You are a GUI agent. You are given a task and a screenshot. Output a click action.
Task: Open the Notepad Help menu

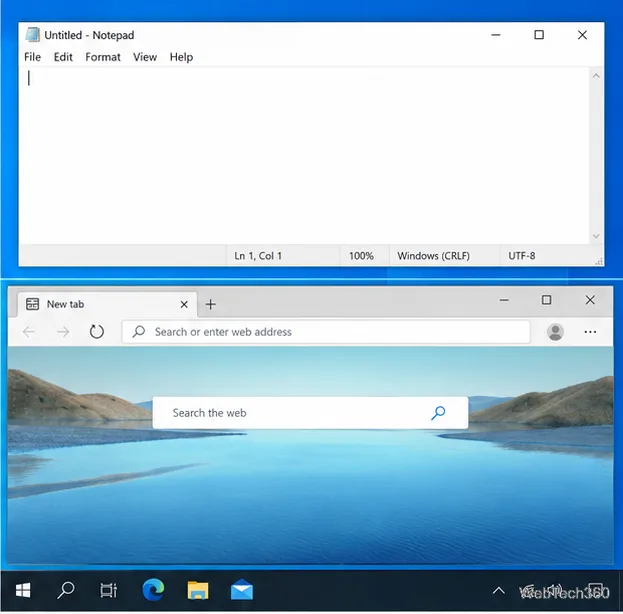coord(181,57)
